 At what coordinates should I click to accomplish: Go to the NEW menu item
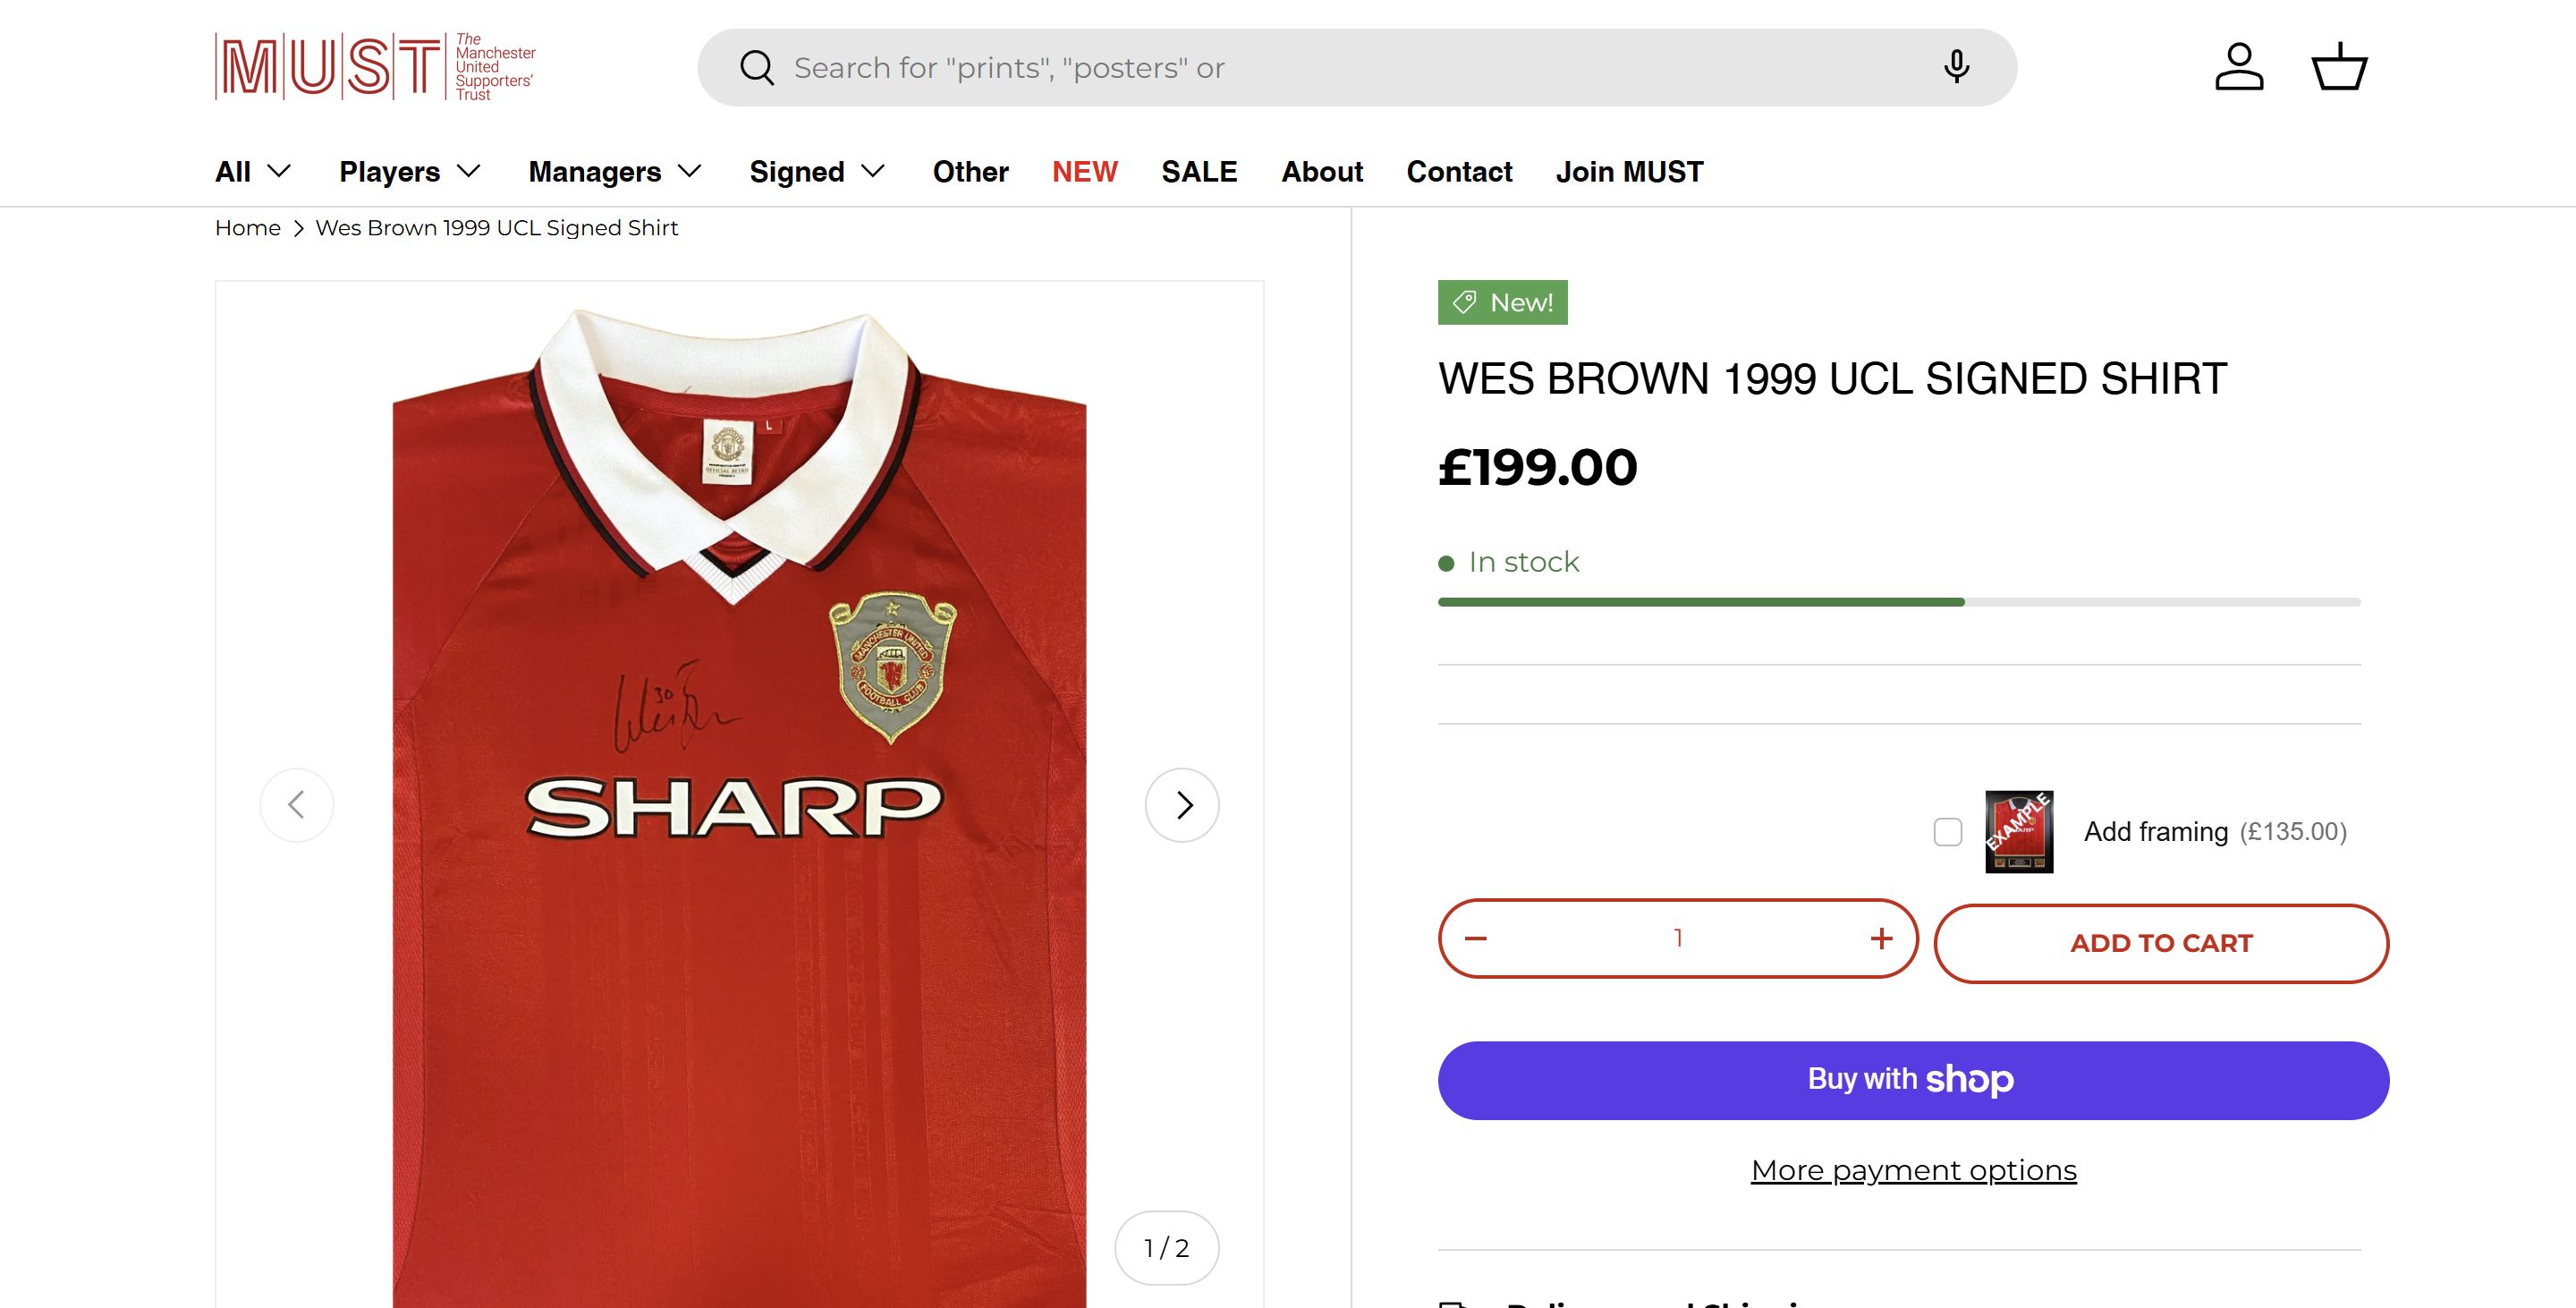pyautogui.click(x=1084, y=172)
